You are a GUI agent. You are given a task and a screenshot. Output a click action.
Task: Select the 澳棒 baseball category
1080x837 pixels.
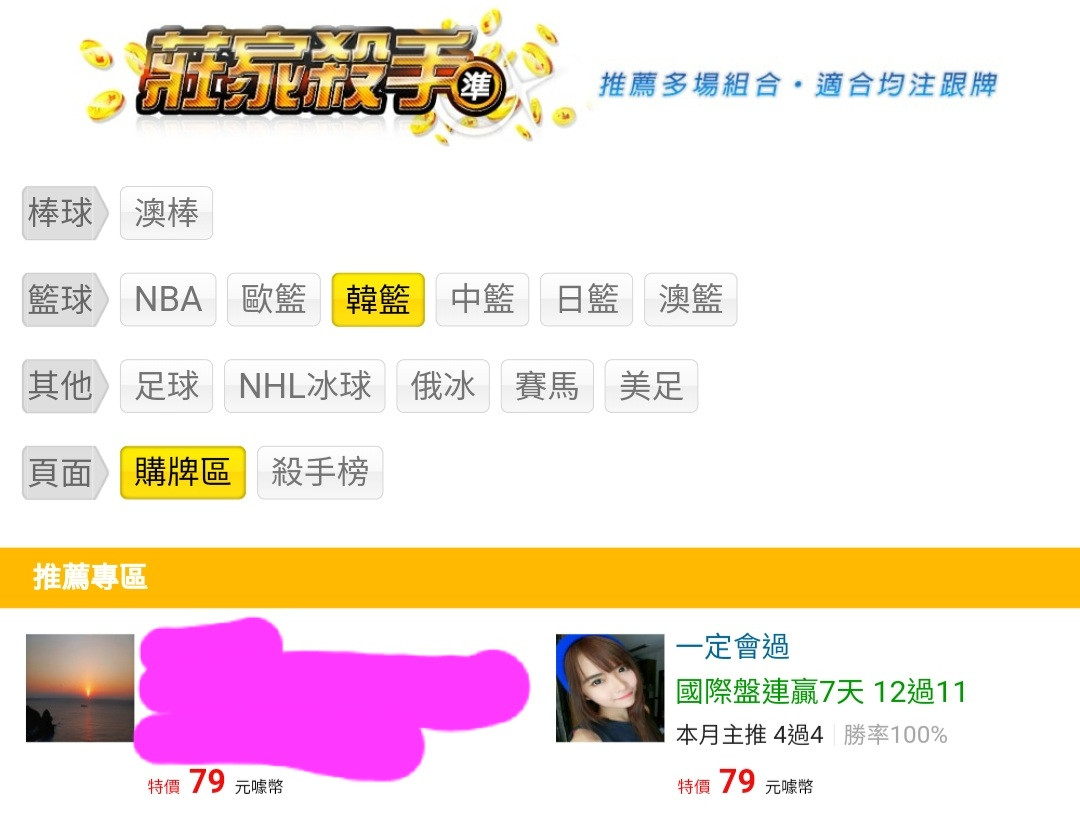click(166, 213)
